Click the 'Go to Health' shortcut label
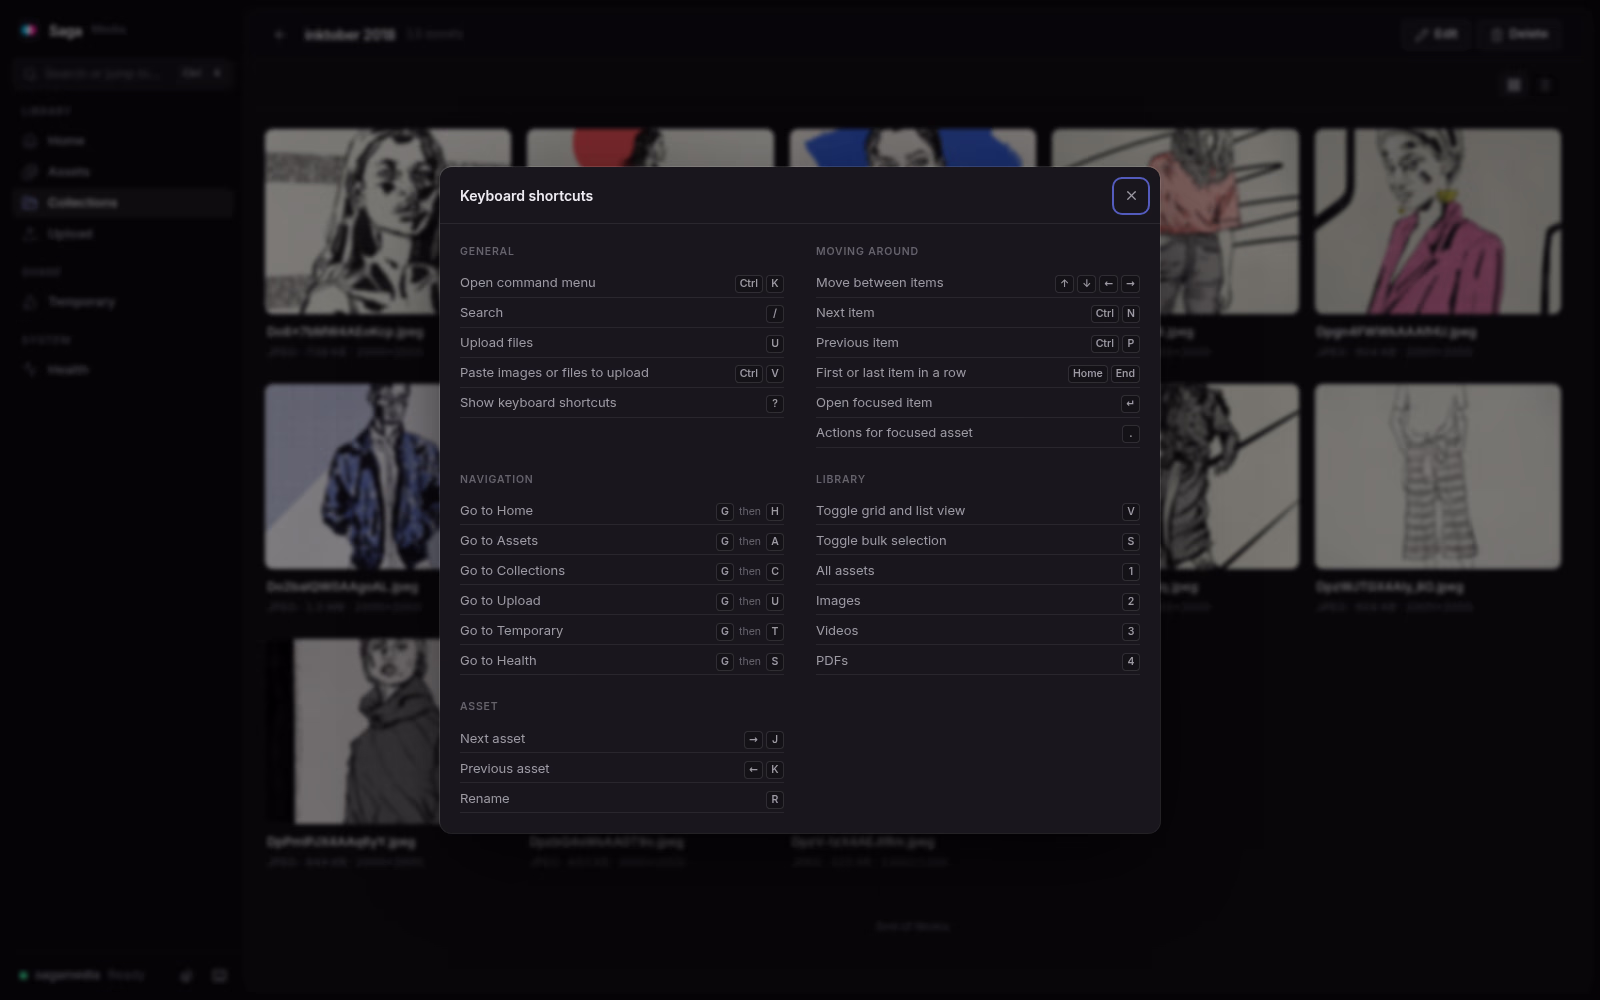The image size is (1600, 1000). (x=498, y=661)
